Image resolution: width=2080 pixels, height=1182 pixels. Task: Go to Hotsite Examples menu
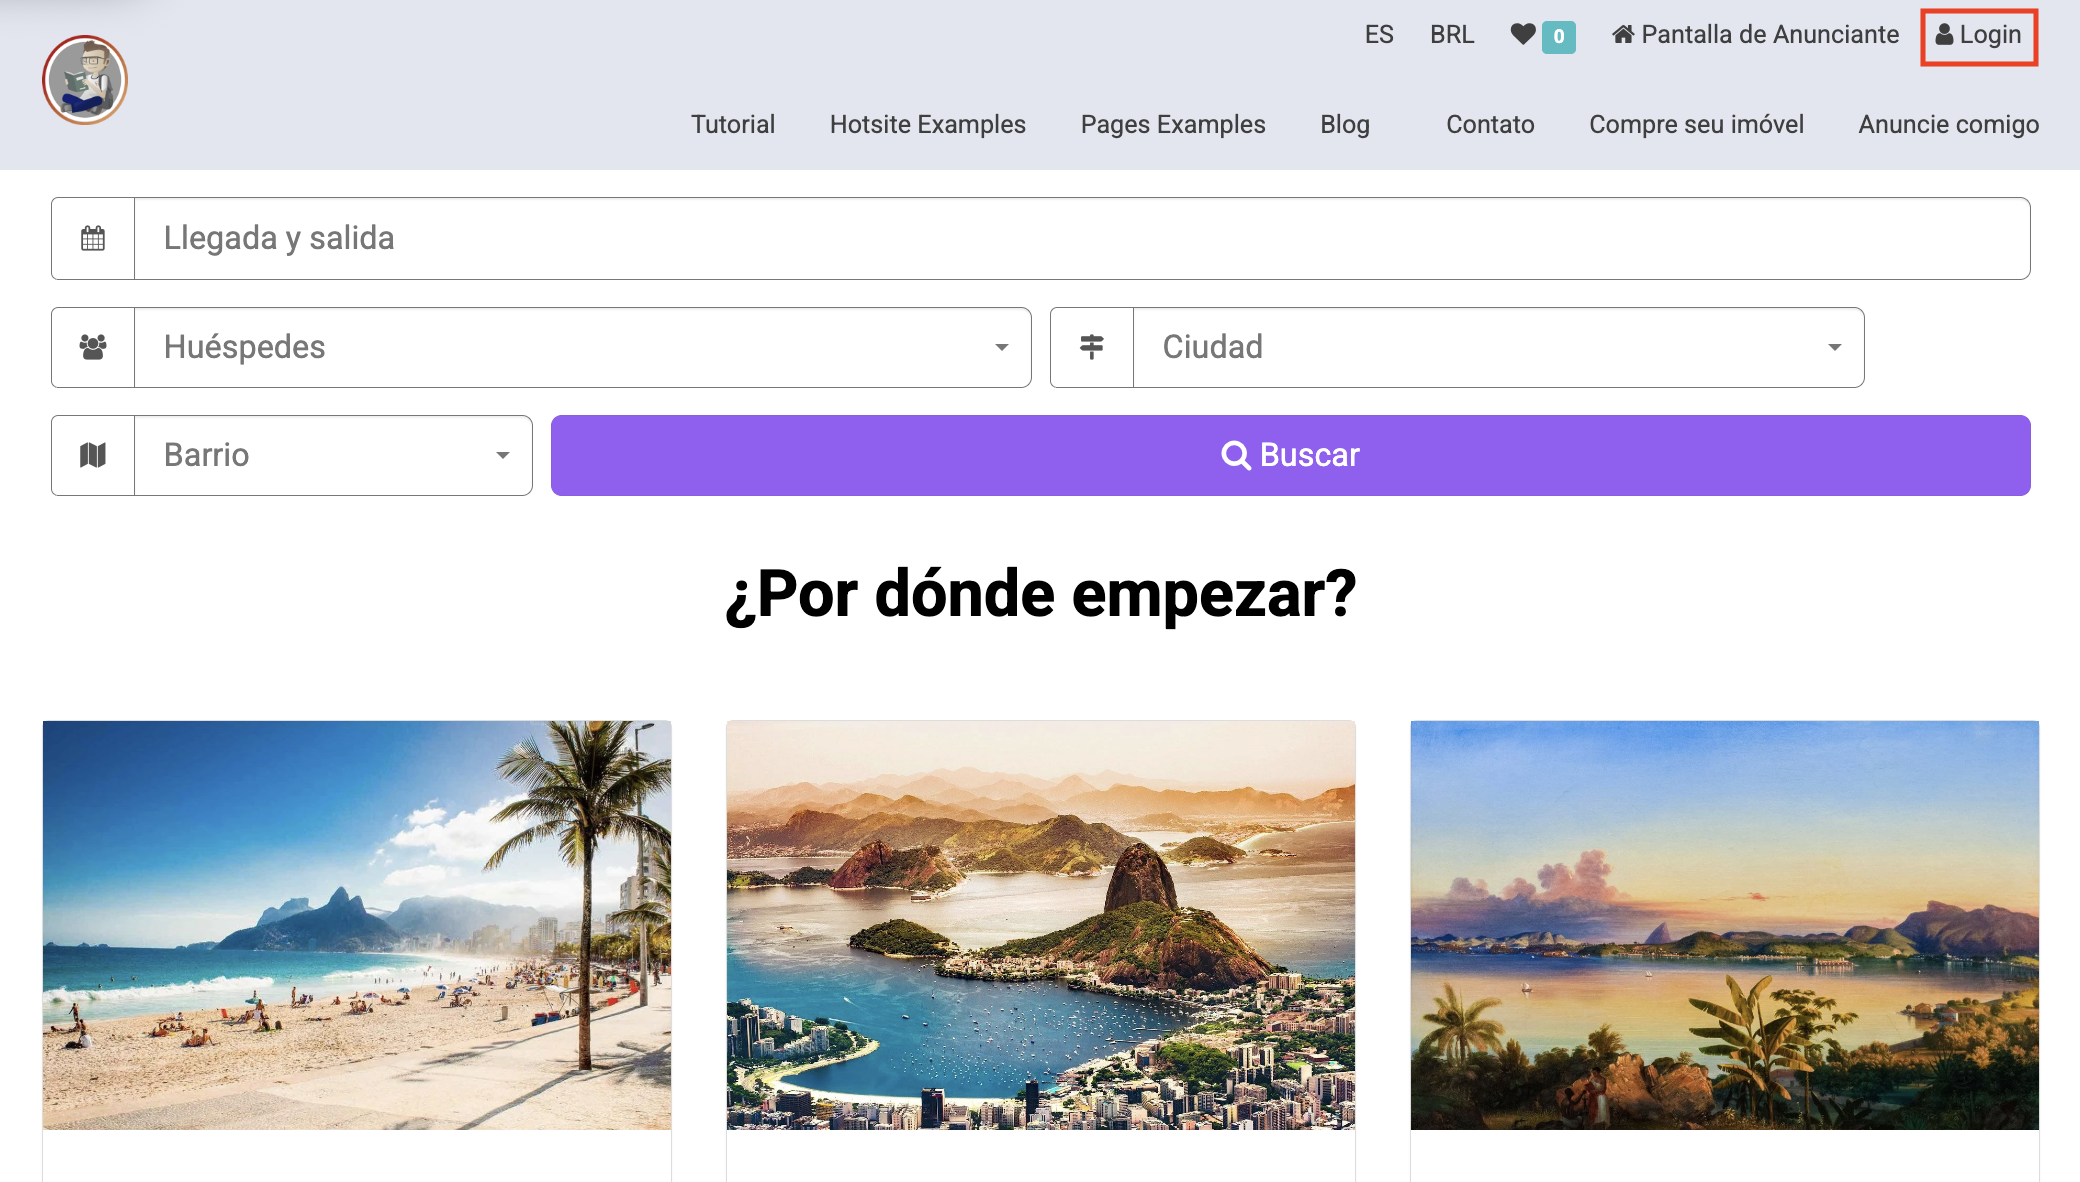pos(927,124)
